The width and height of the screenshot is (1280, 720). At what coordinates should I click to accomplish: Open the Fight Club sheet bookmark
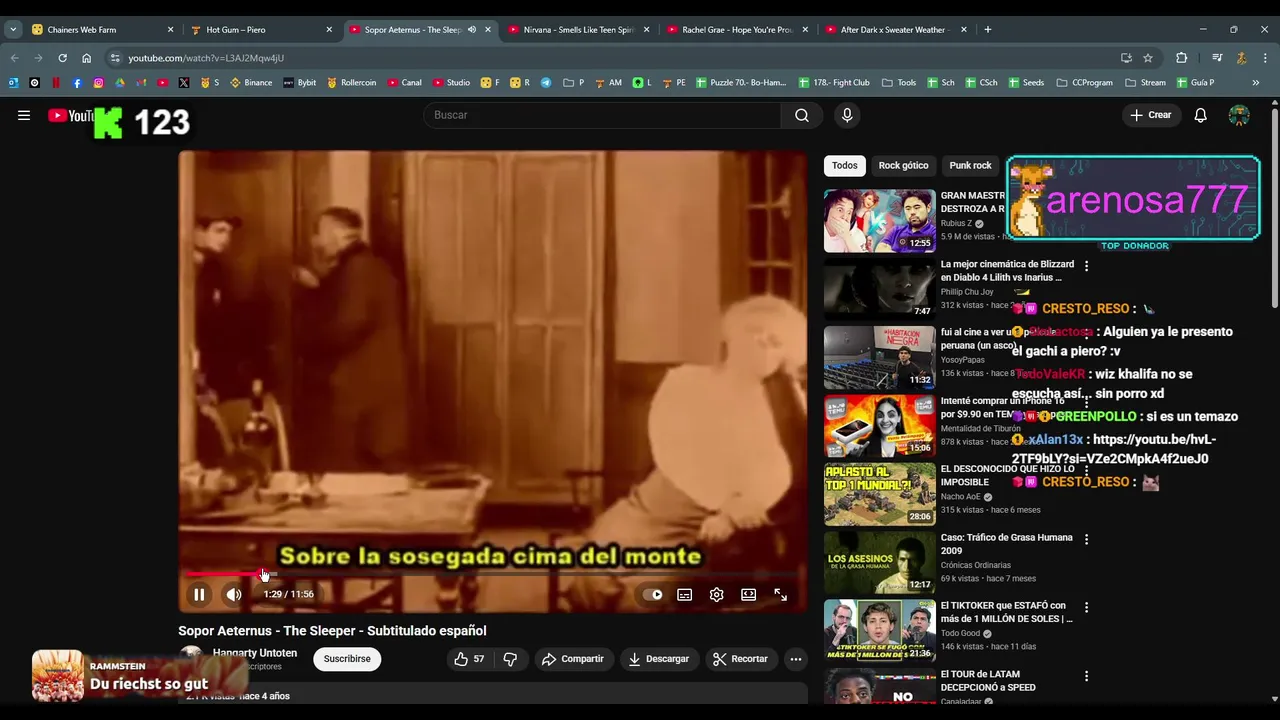coord(834,83)
